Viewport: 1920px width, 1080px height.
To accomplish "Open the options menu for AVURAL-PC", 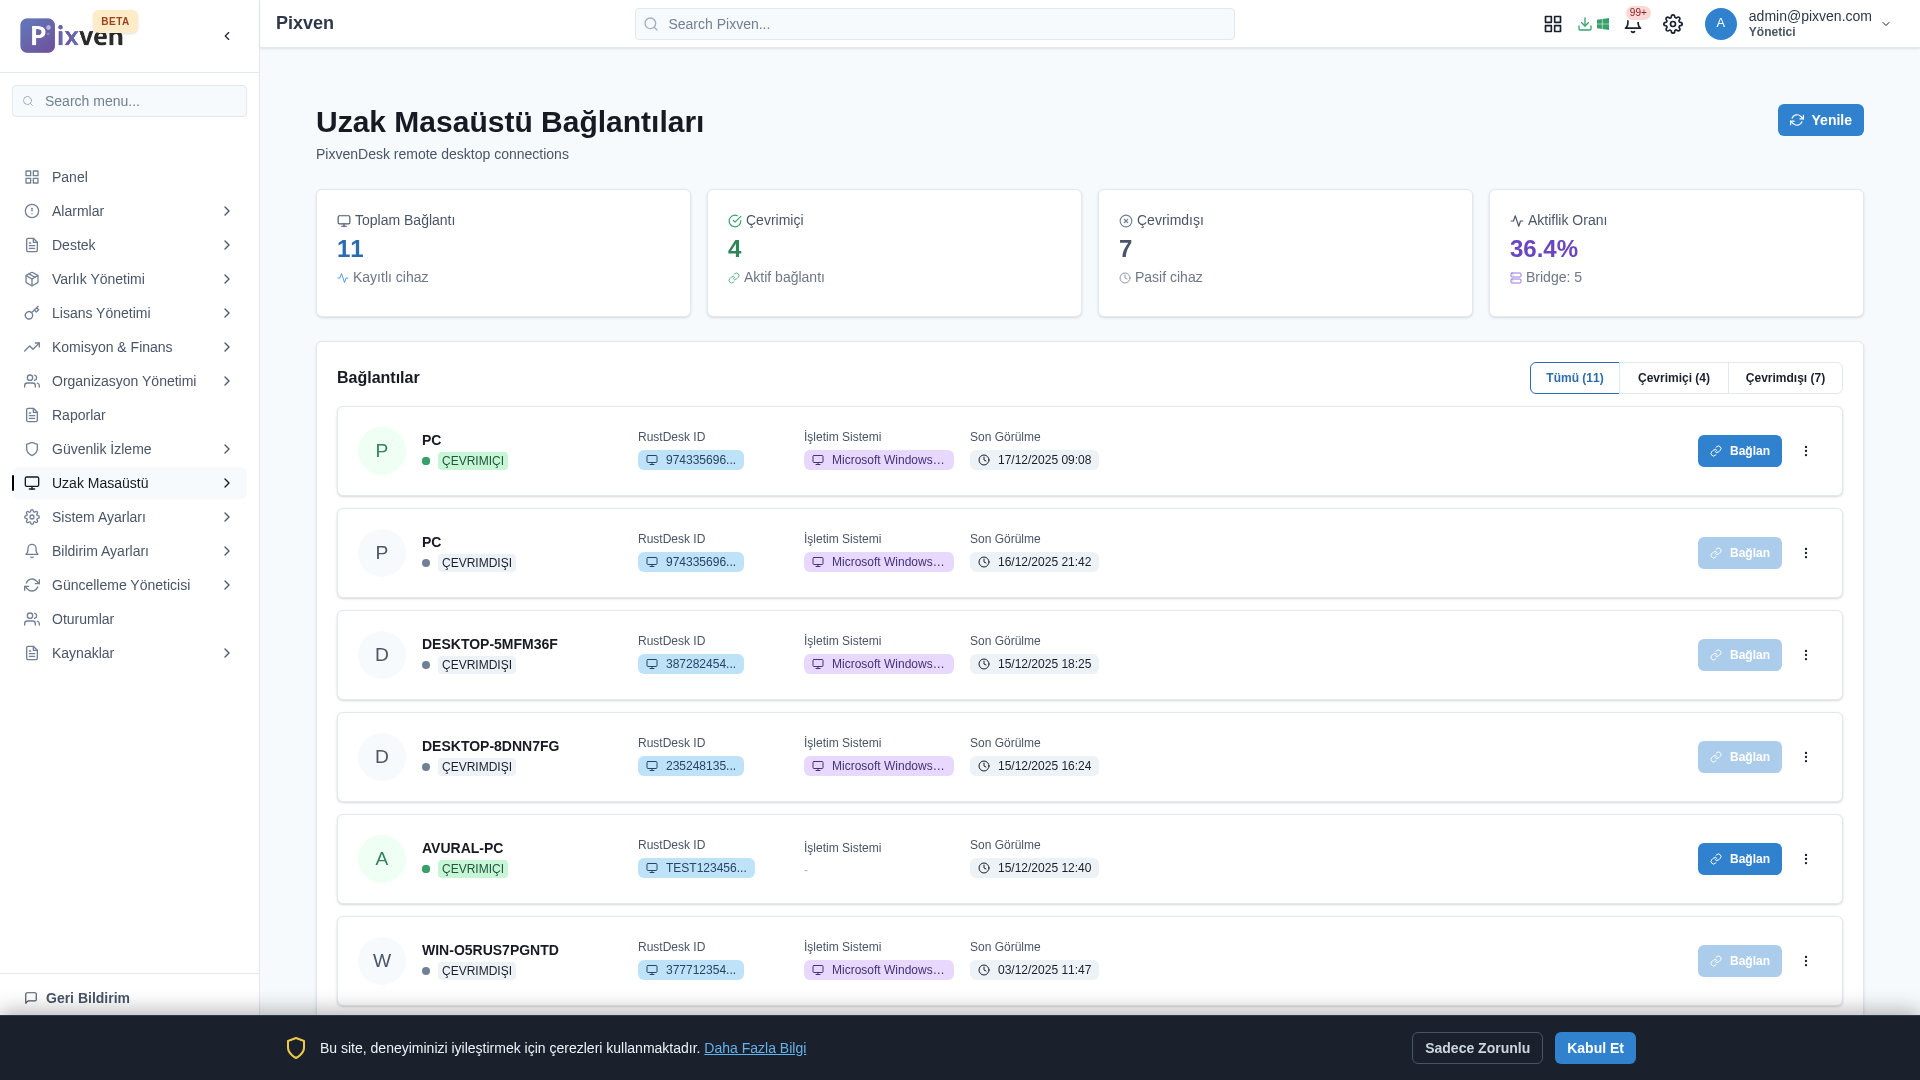I will coord(1807,858).
